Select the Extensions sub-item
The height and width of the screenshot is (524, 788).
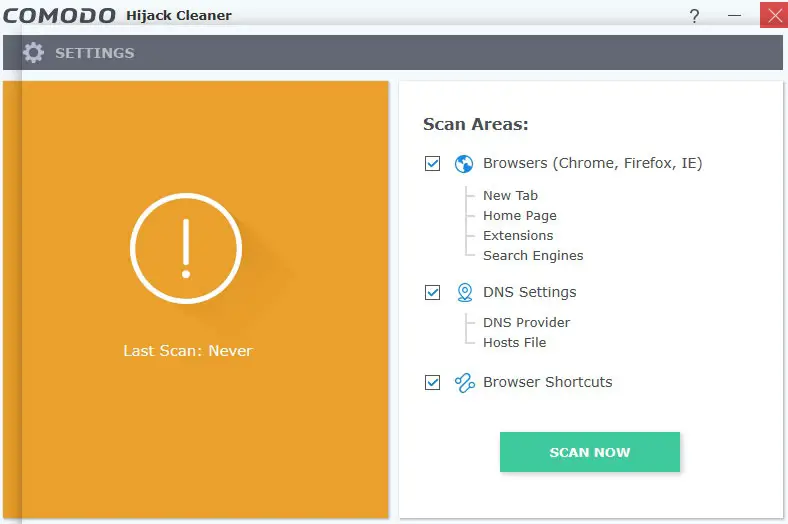(518, 236)
